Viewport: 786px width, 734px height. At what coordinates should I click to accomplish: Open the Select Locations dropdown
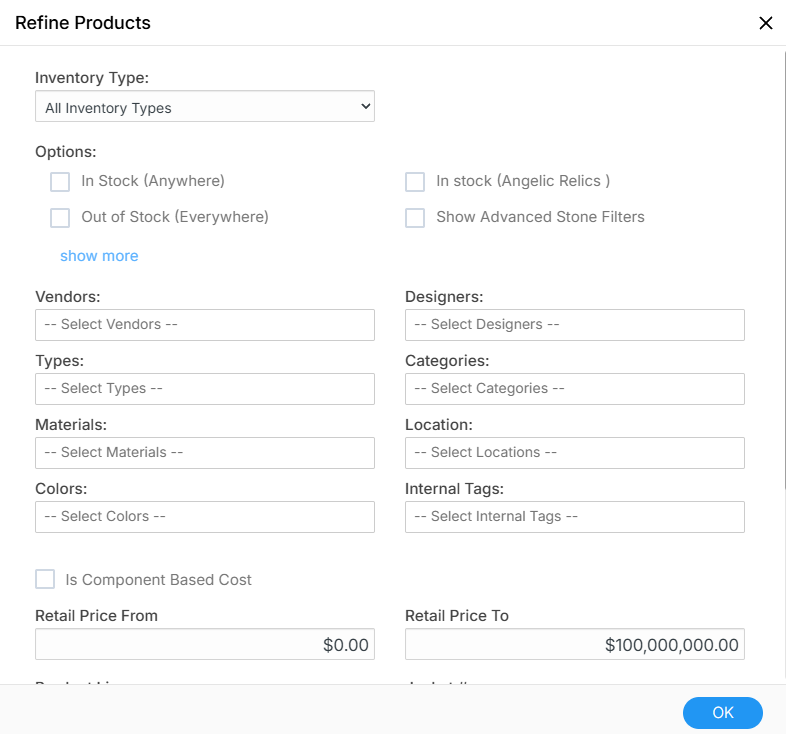pyautogui.click(x=575, y=453)
